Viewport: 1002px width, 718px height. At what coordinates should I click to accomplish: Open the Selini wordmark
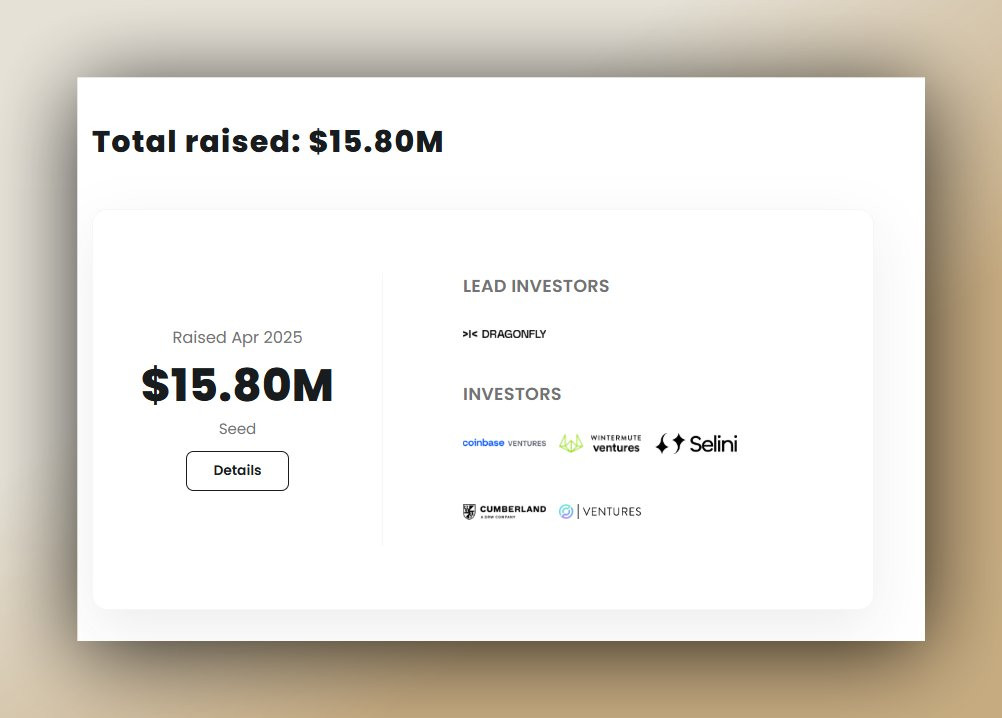713,443
